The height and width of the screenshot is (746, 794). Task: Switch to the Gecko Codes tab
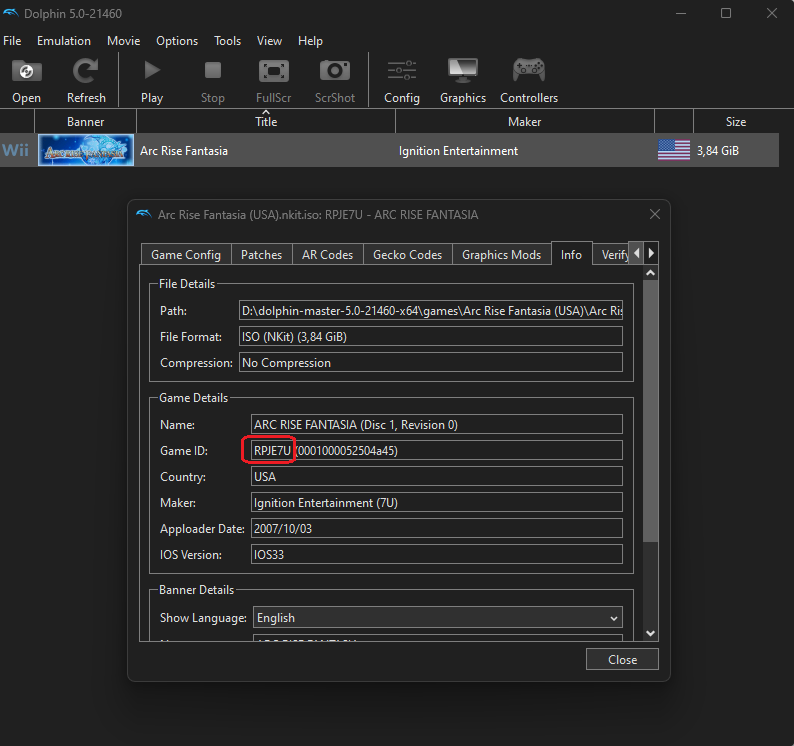point(407,255)
